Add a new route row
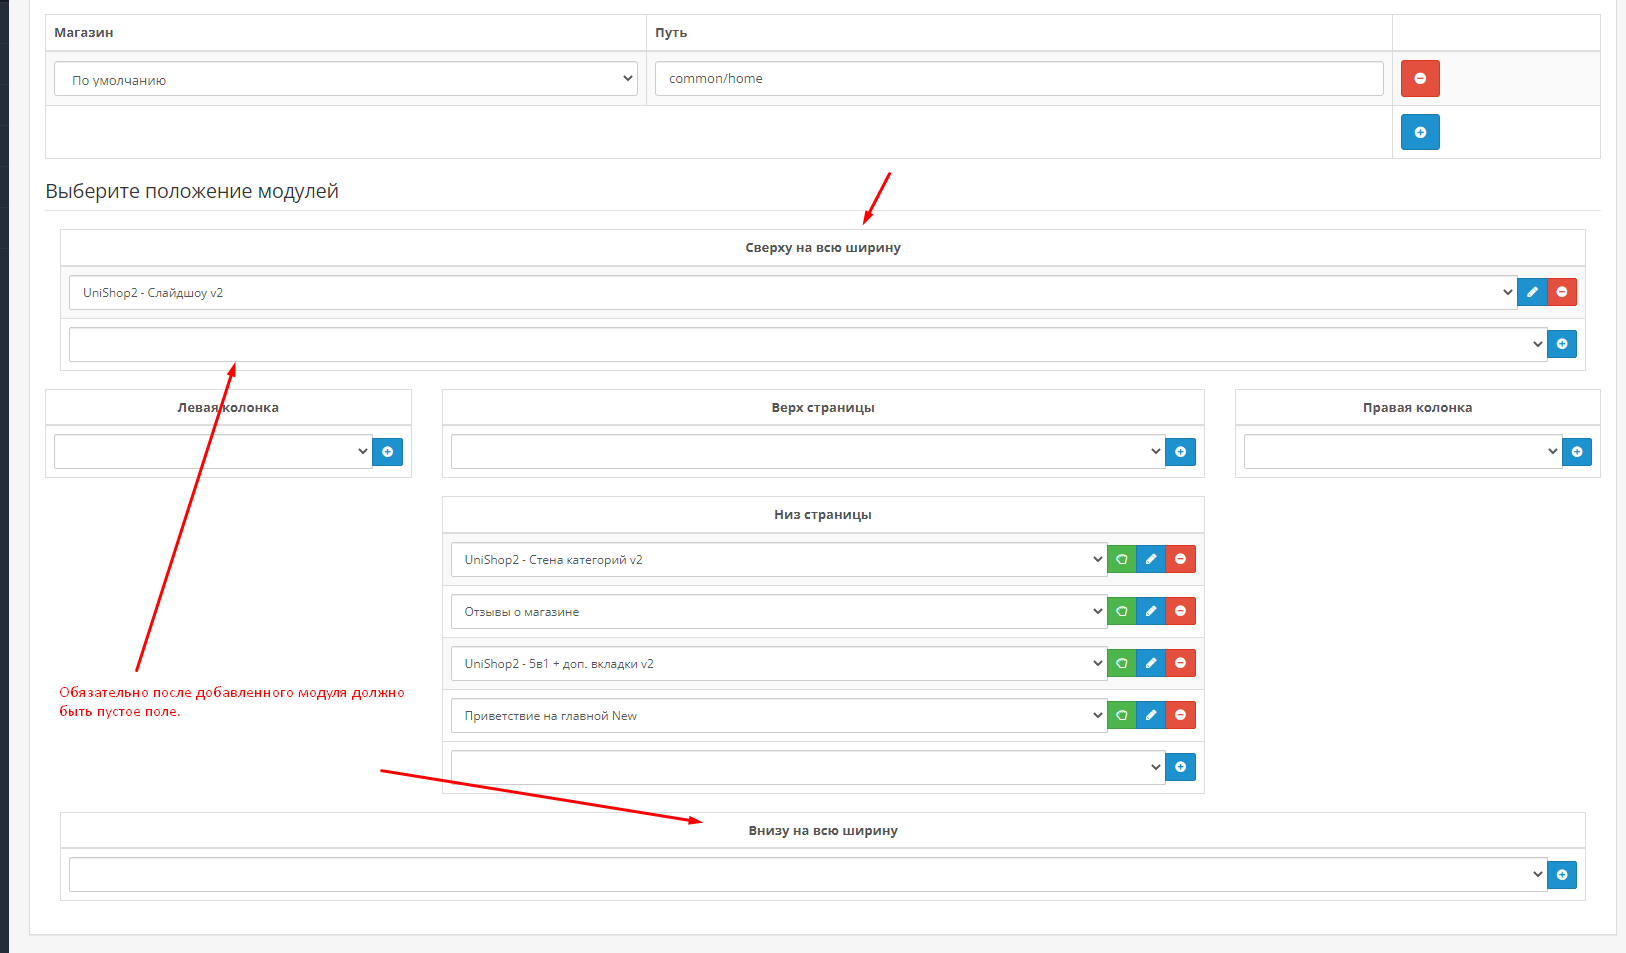Screen dimensions: 1626x953 (1420, 132)
